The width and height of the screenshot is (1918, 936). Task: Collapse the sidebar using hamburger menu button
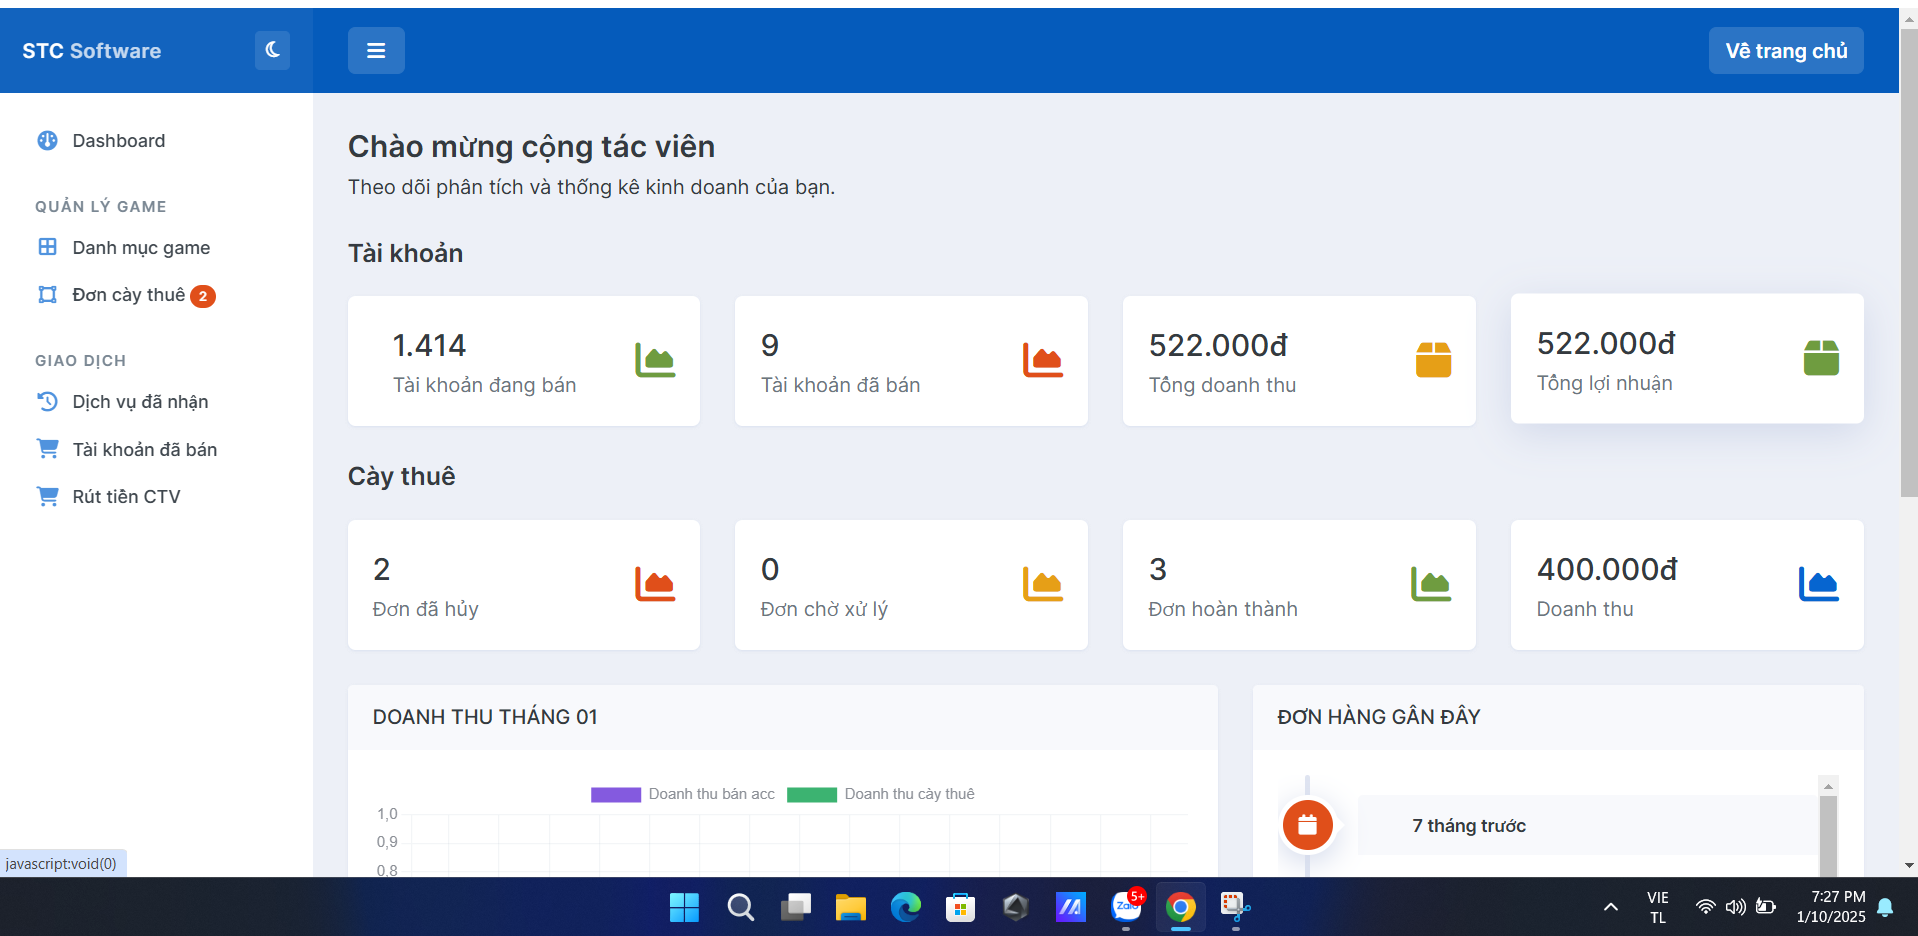(x=376, y=50)
